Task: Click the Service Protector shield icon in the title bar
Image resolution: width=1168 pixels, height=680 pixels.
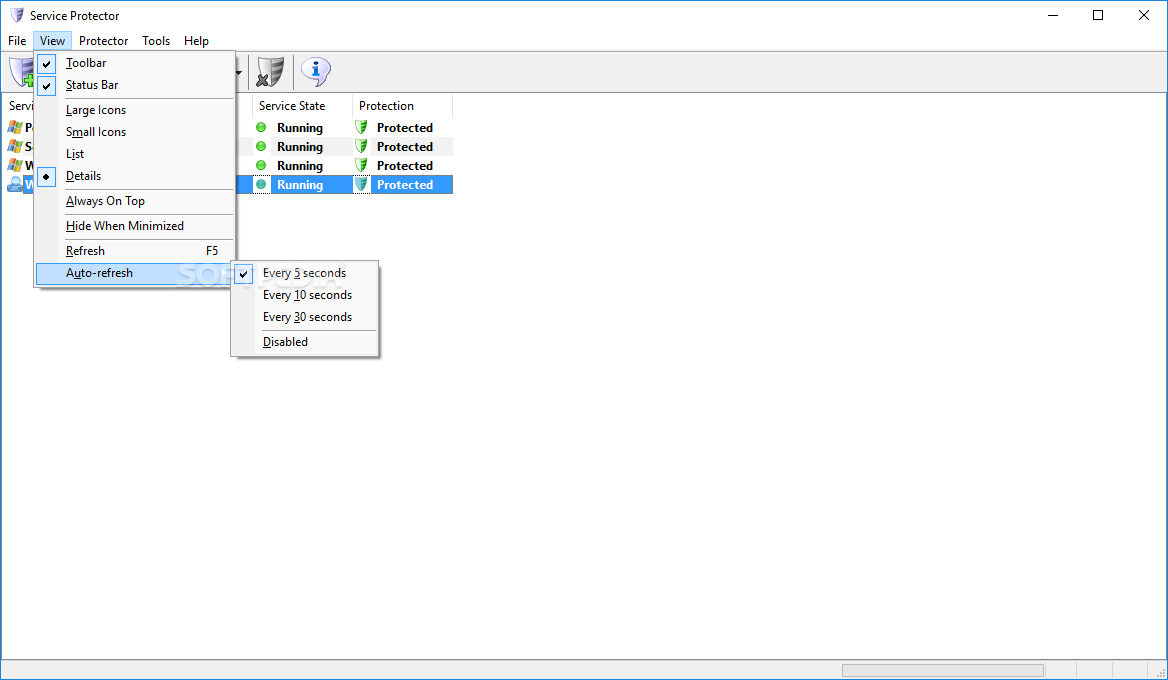Action: (x=16, y=15)
